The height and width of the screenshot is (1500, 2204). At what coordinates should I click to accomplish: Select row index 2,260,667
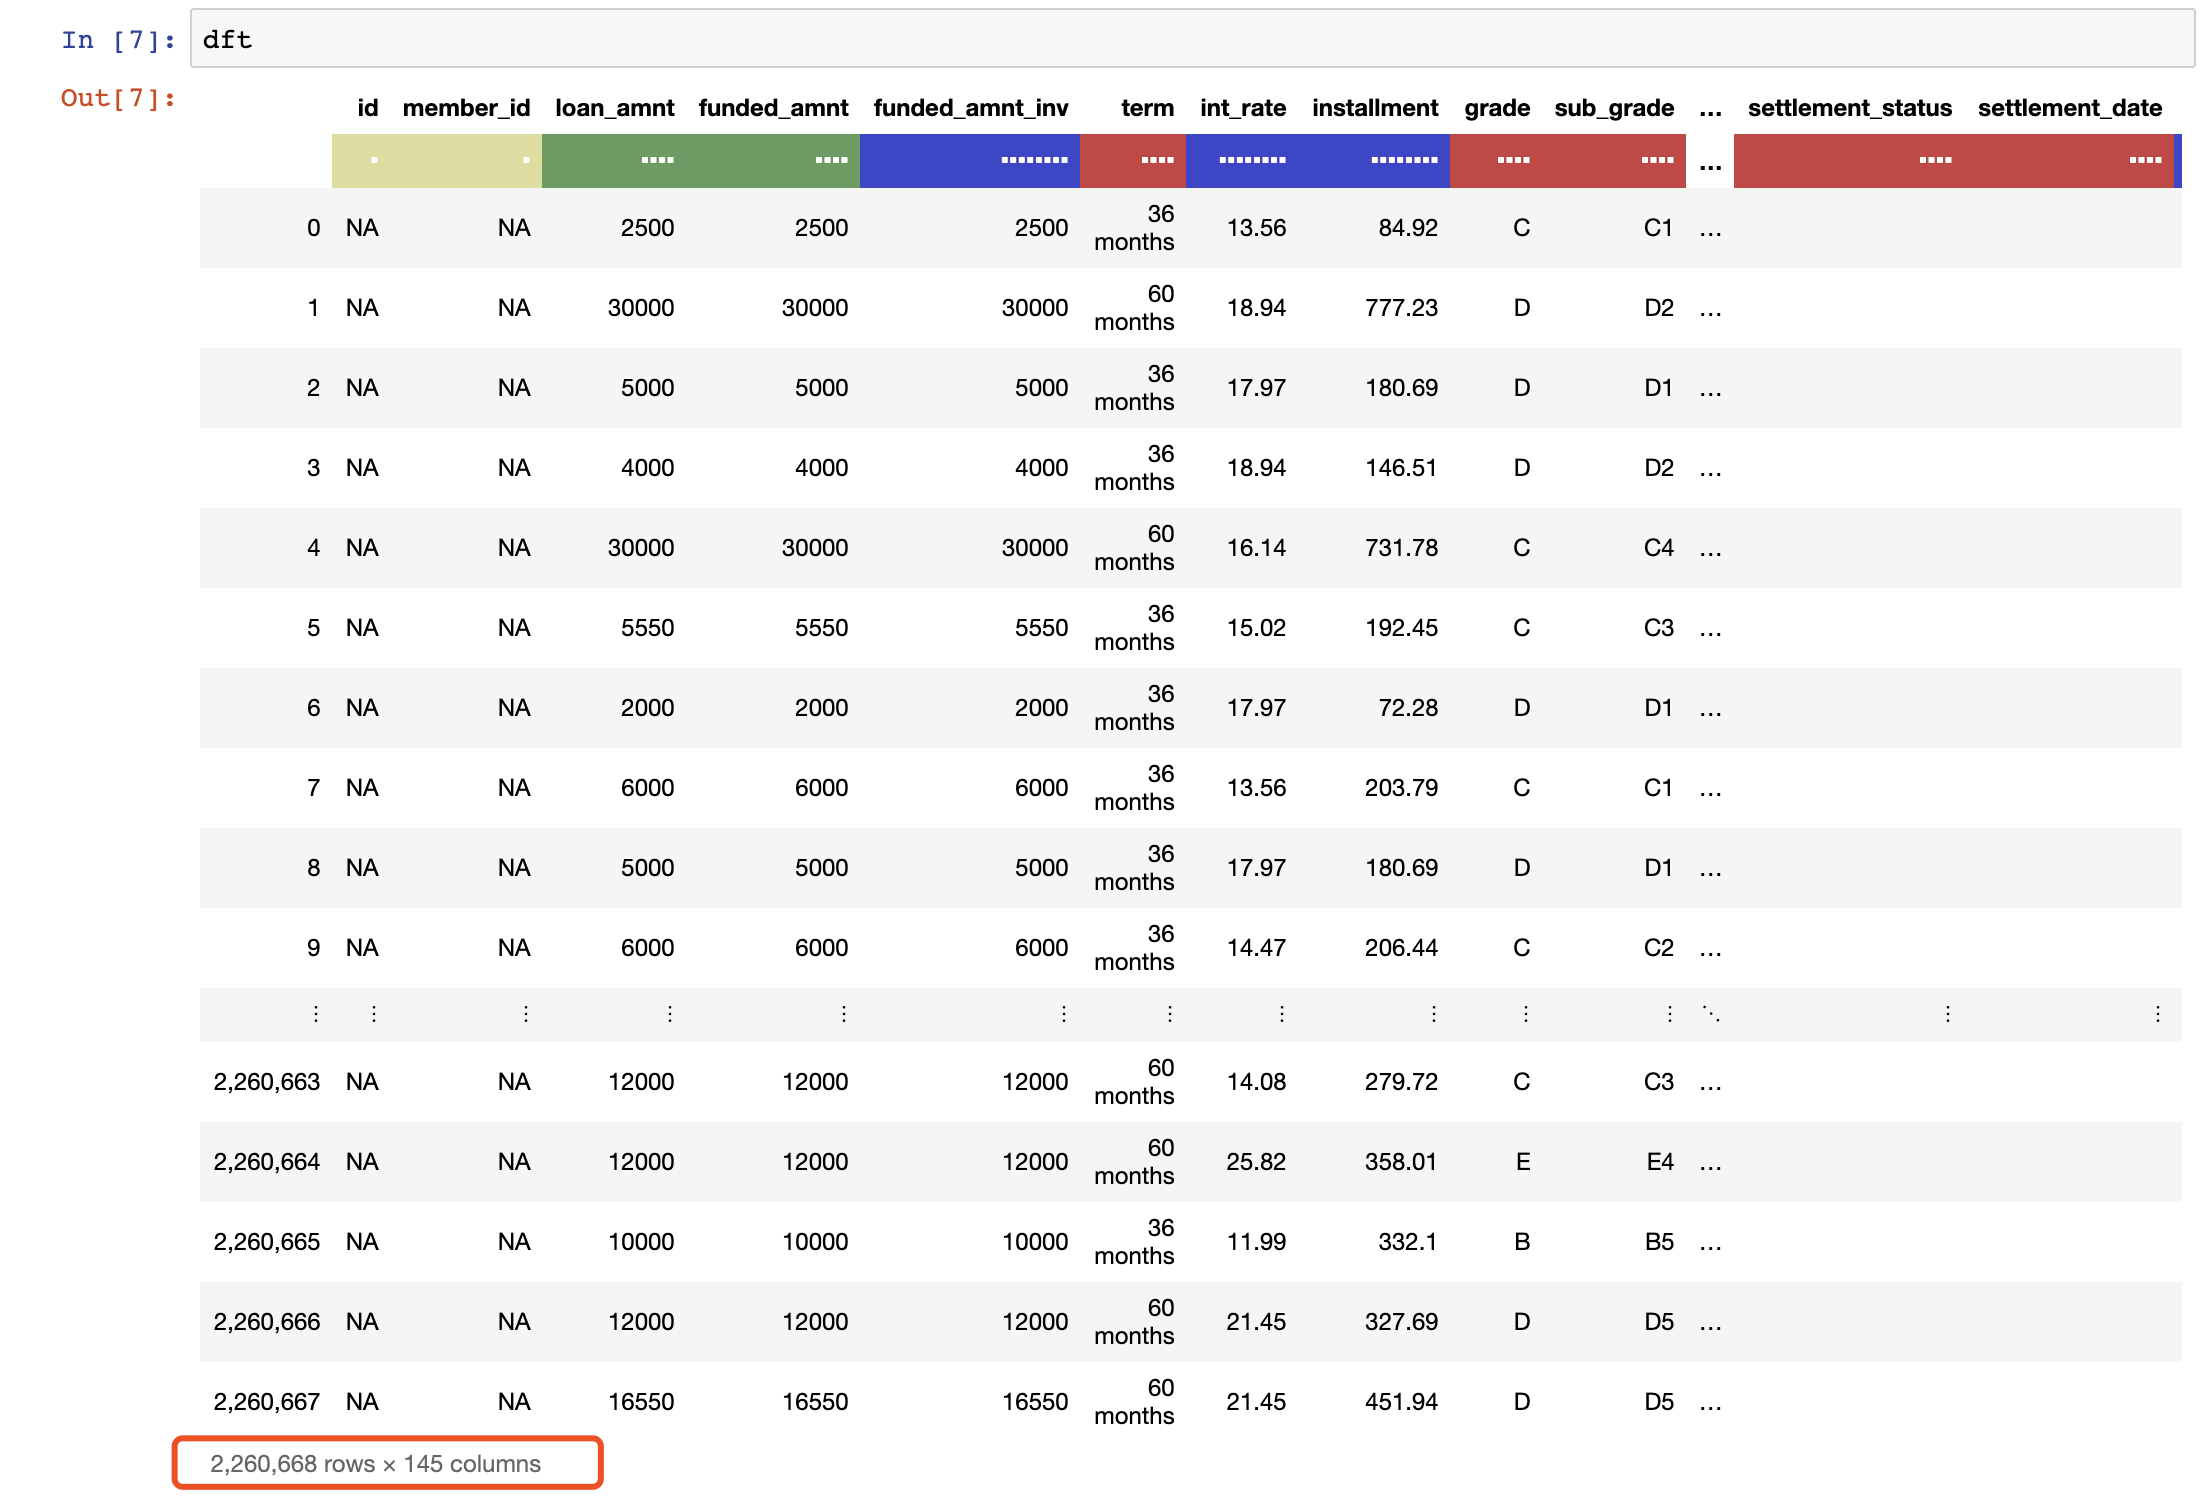click(266, 1402)
